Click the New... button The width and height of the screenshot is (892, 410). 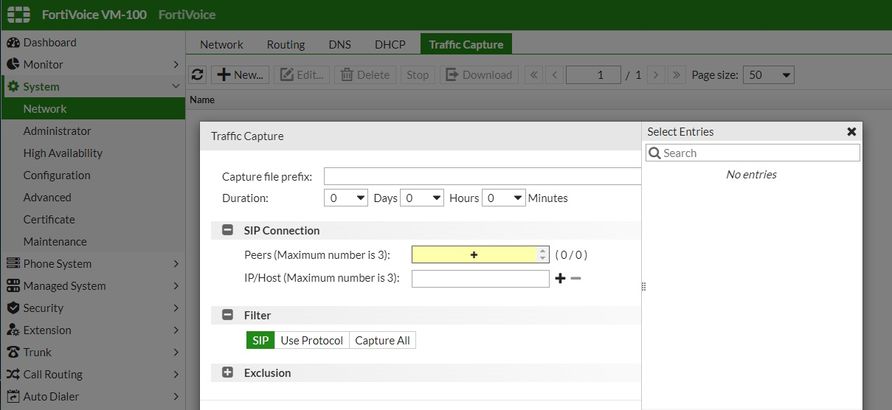[241, 74]
